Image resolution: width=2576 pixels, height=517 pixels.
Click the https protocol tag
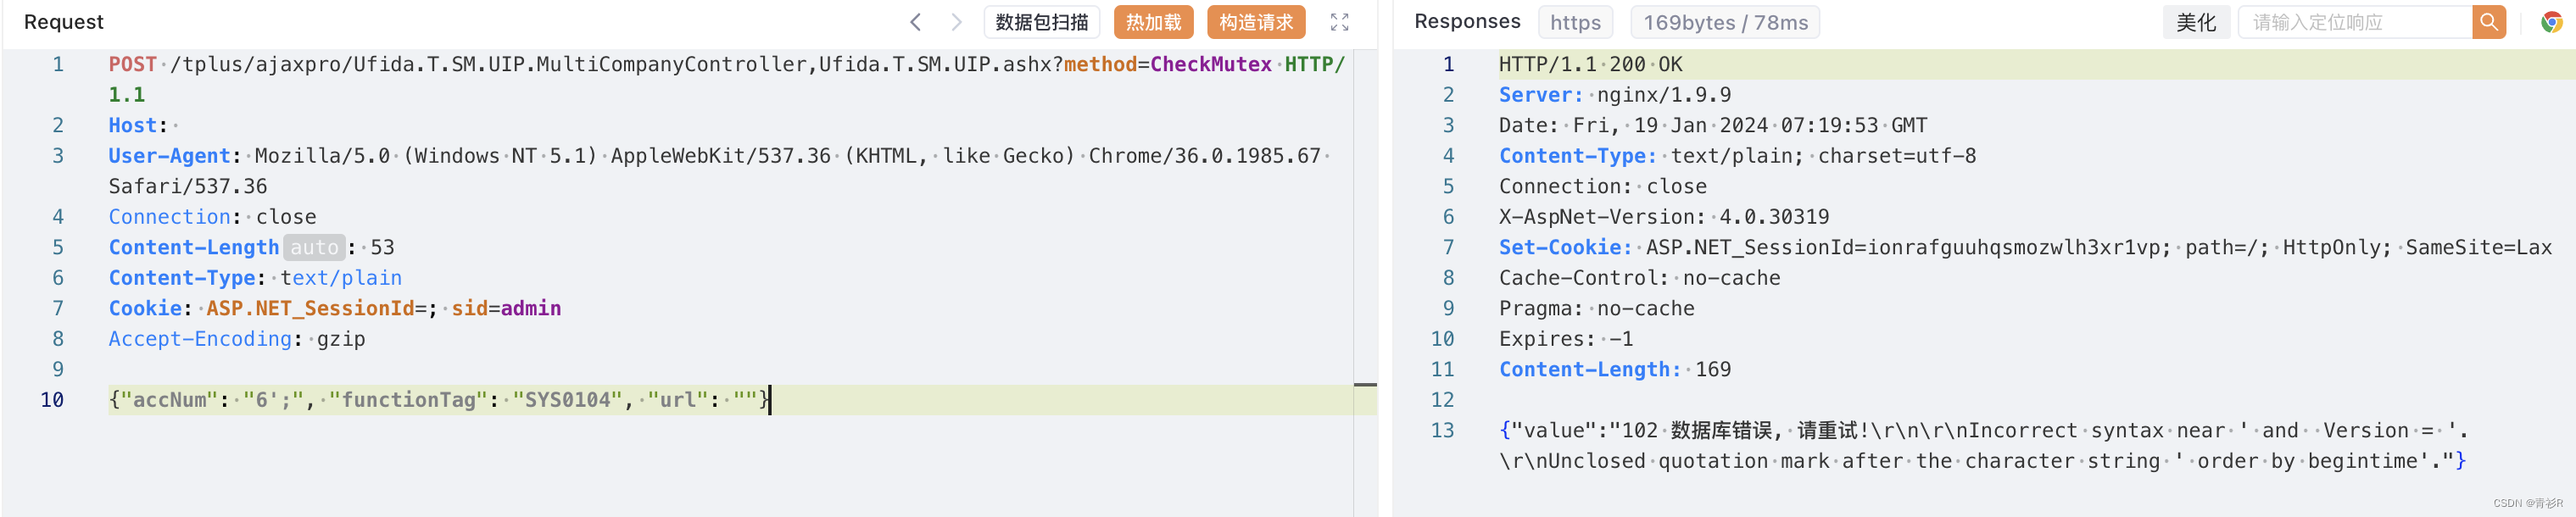[1575, 21]
